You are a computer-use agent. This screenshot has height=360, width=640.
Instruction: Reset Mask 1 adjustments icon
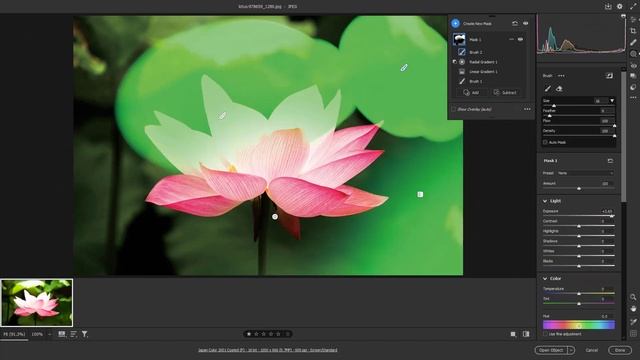610,161
